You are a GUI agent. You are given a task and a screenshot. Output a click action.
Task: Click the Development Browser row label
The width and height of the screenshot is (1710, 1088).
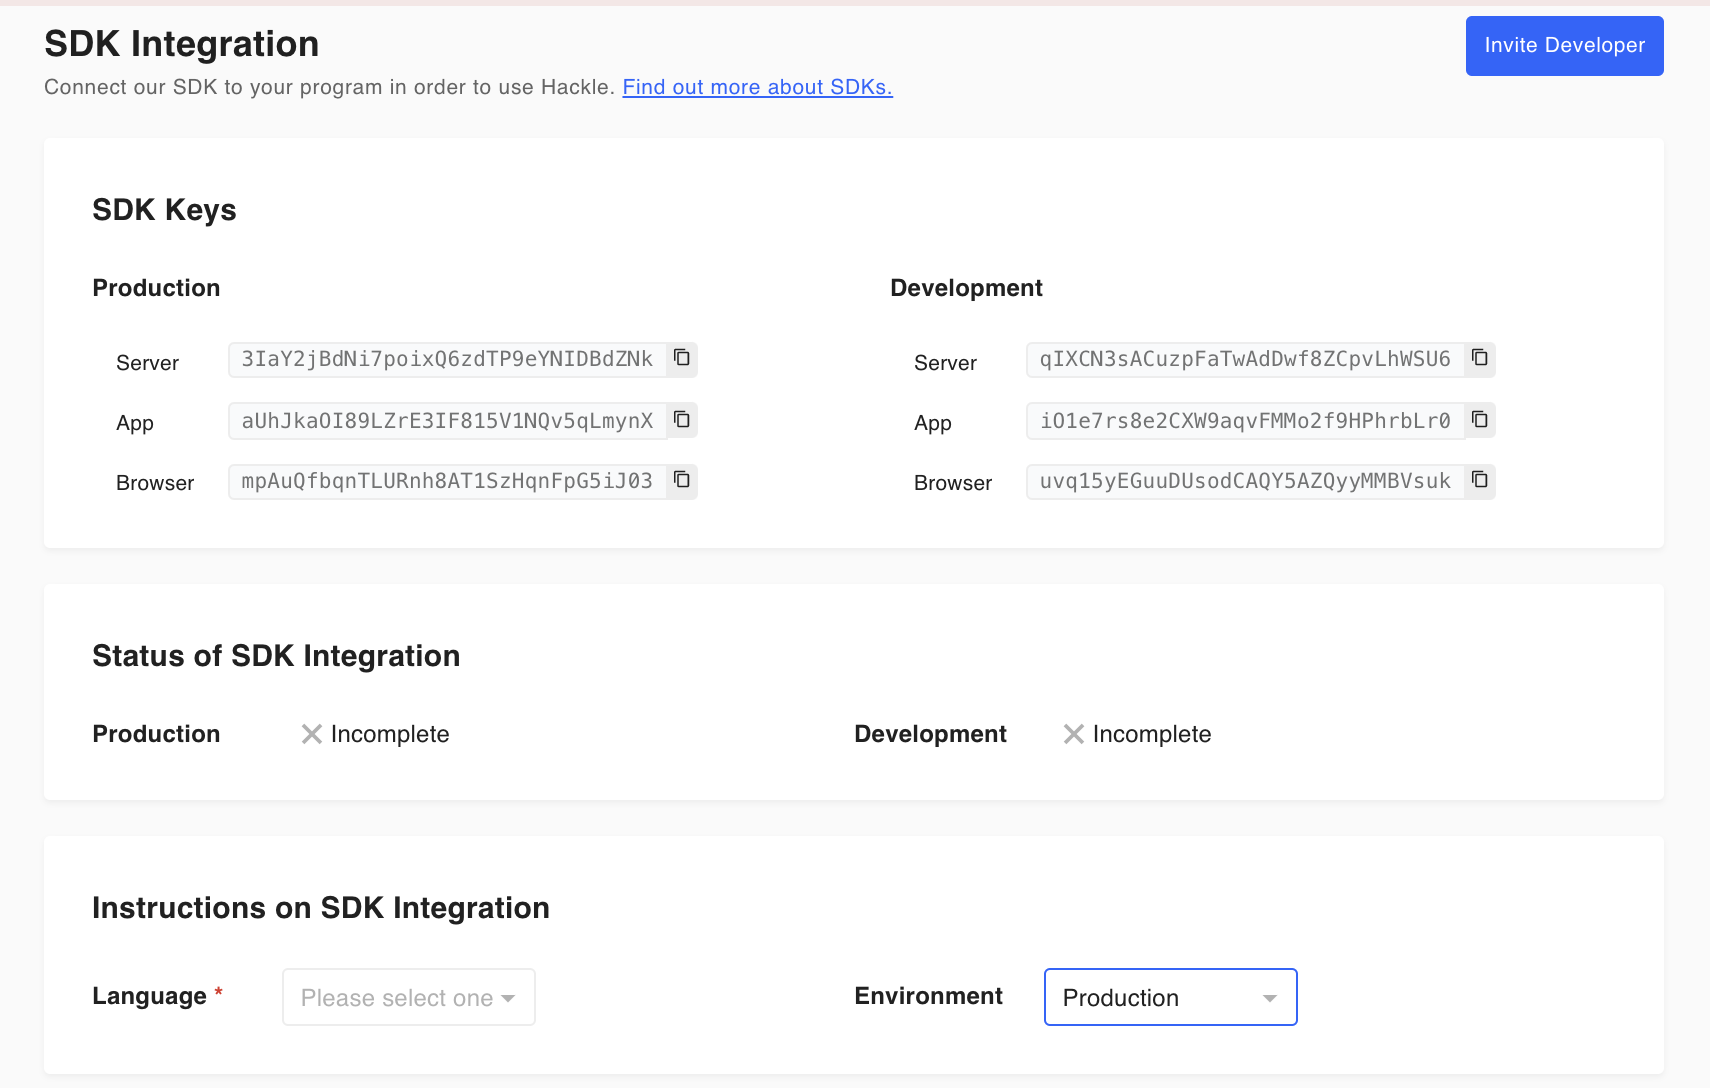pyautogui.click(x=953, y=483)
